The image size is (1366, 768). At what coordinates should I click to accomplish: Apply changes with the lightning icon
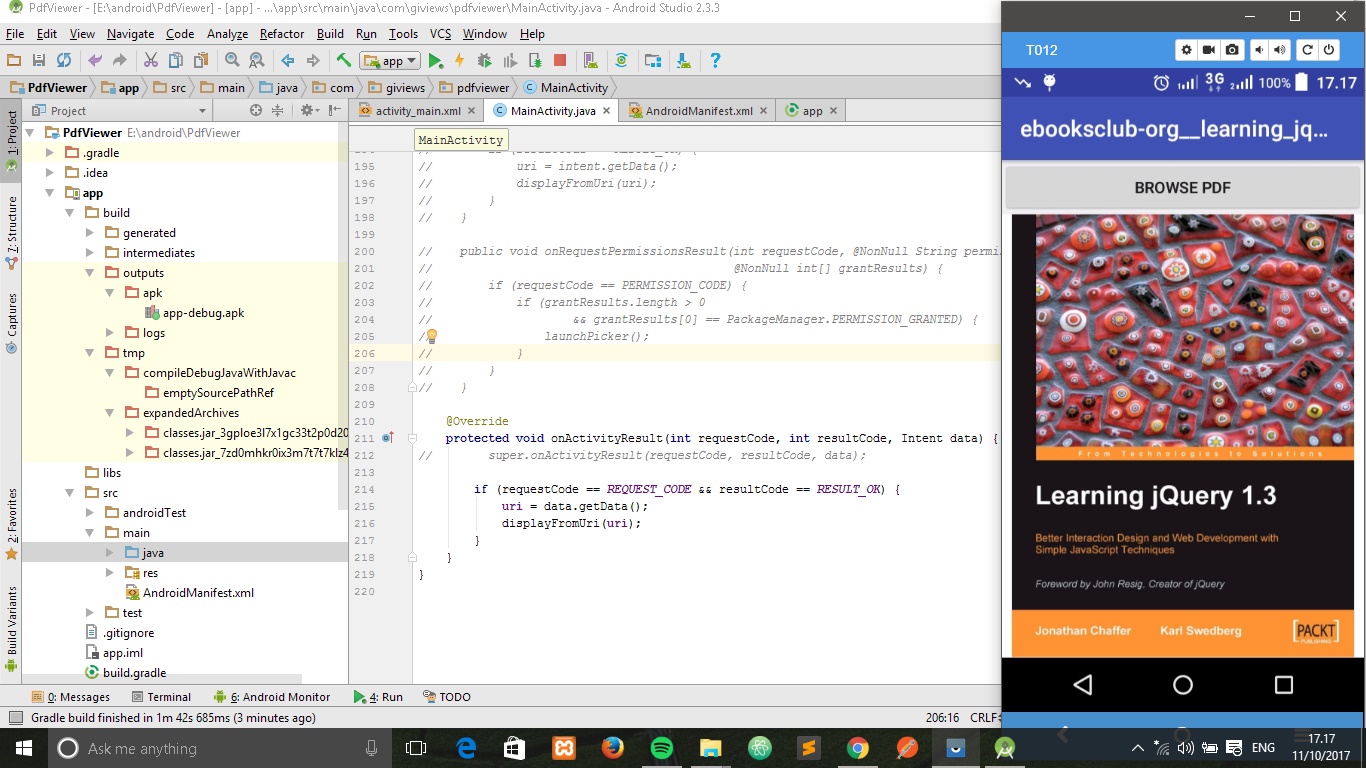pos(460,60)
